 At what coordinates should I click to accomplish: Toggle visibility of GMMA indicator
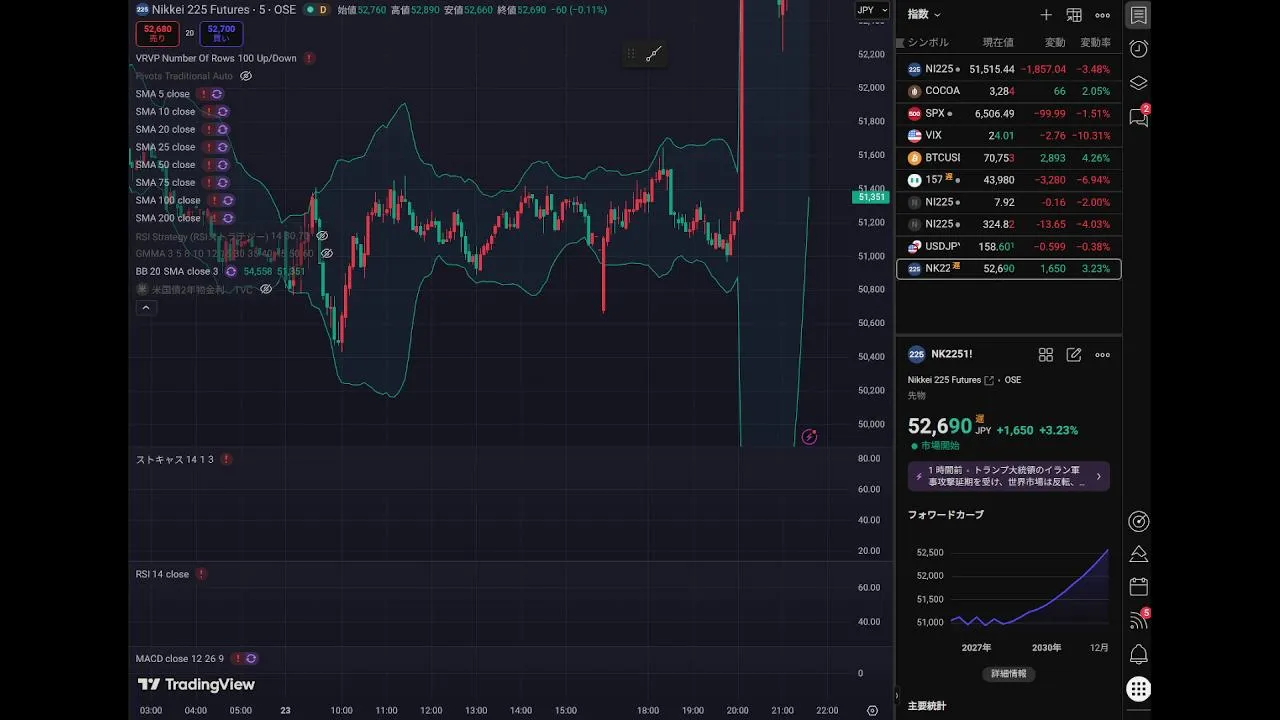[326, 254]
